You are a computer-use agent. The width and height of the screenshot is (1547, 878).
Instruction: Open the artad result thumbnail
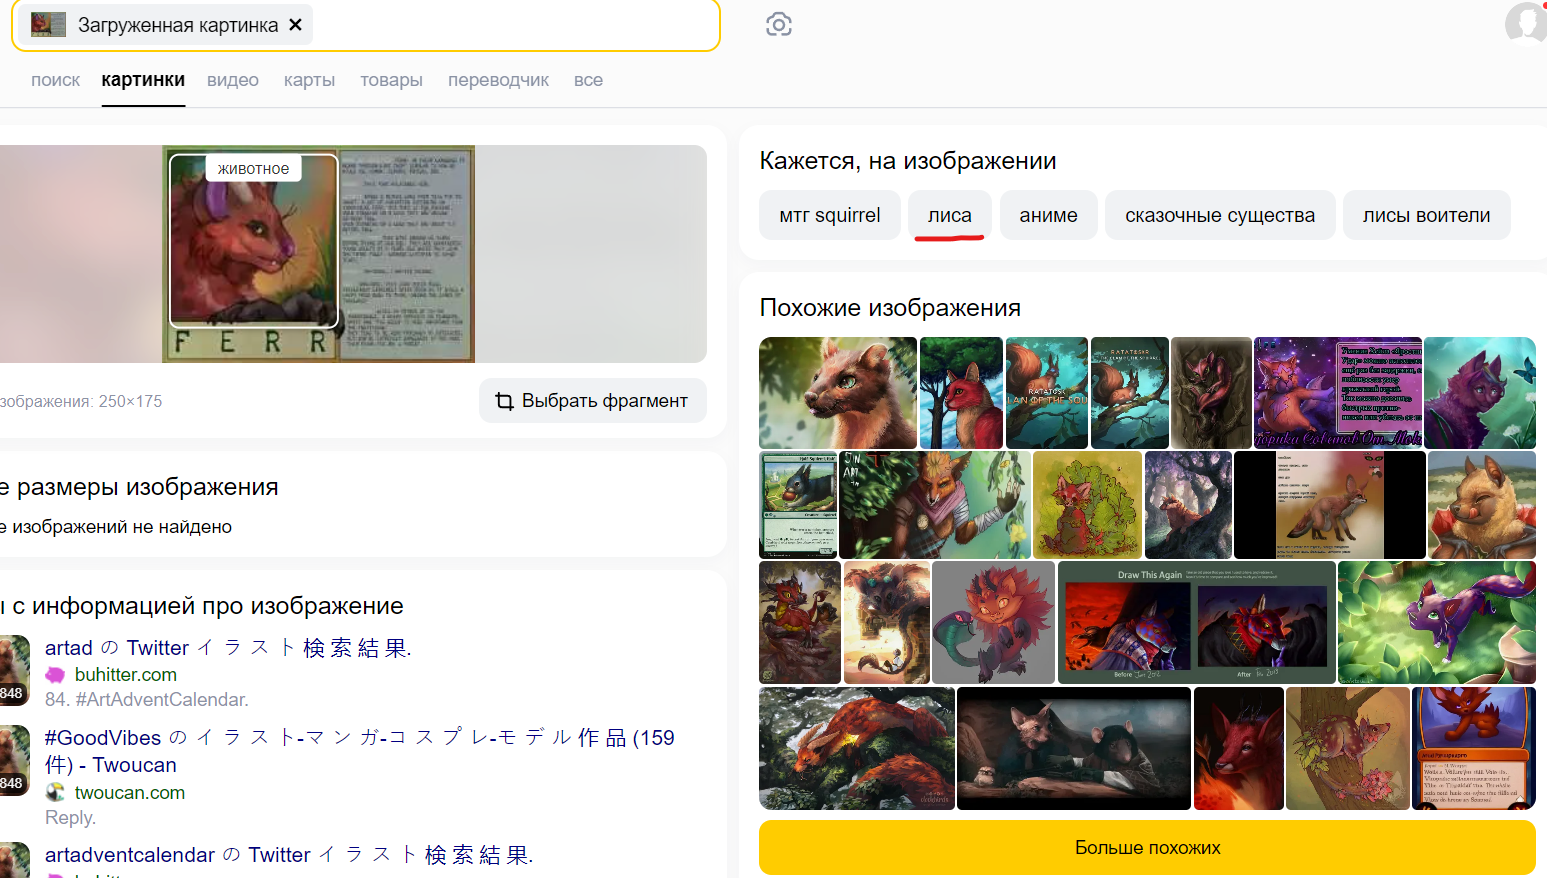click(x=14, y=671)
